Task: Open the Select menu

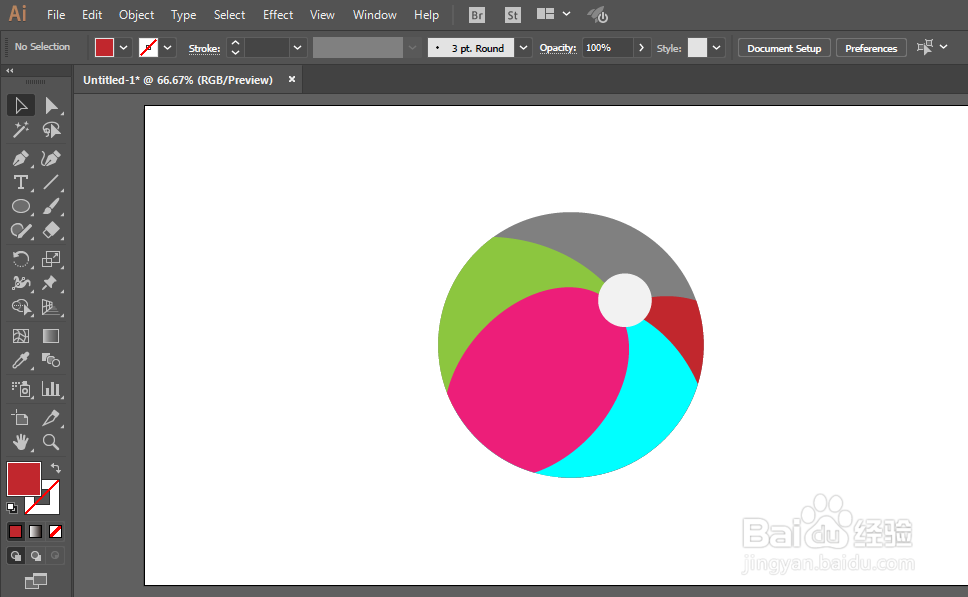Action: click(229, 15)
